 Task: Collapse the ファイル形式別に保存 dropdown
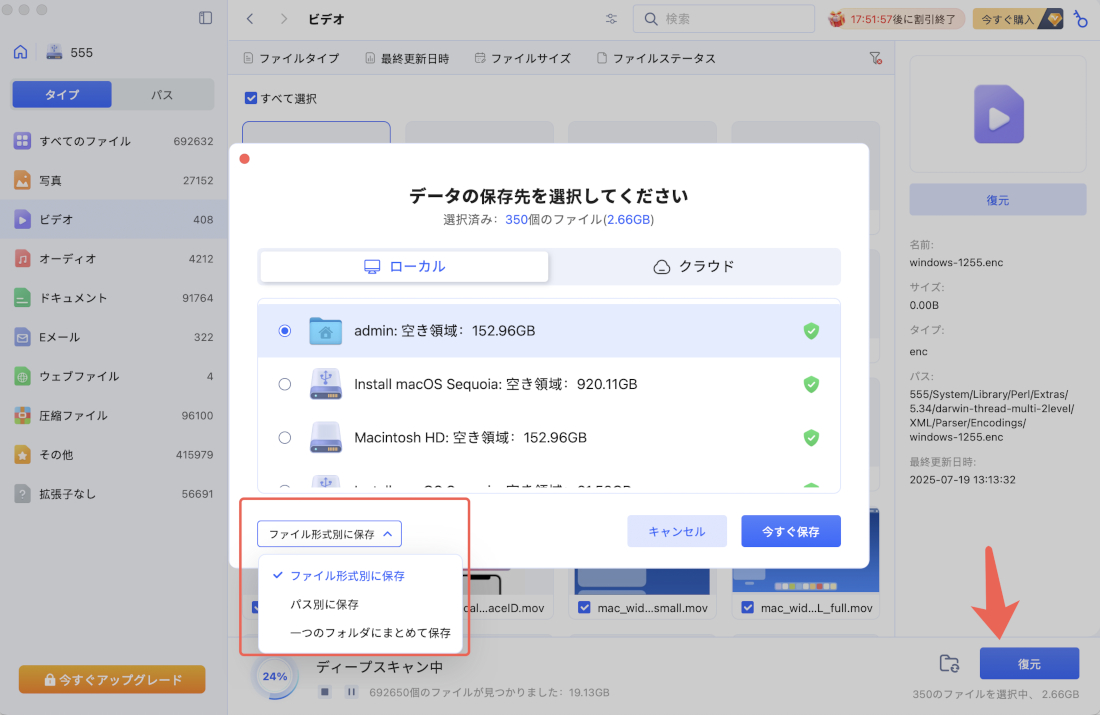click(x=330, y=533)
